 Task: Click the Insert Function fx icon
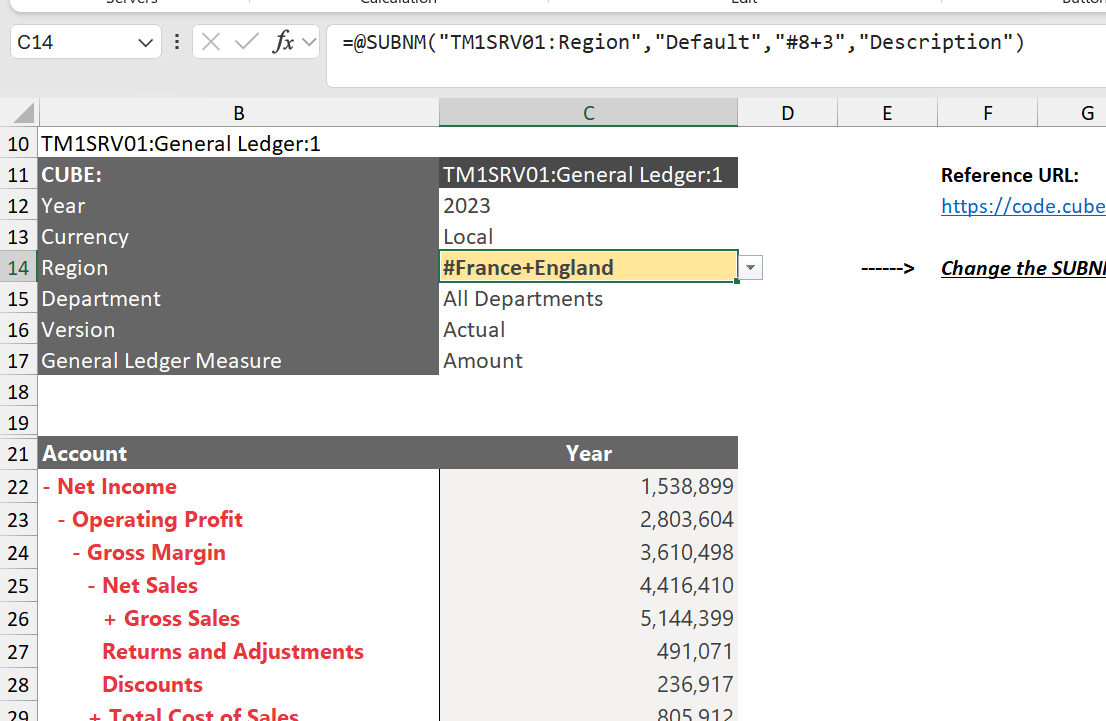283,42
